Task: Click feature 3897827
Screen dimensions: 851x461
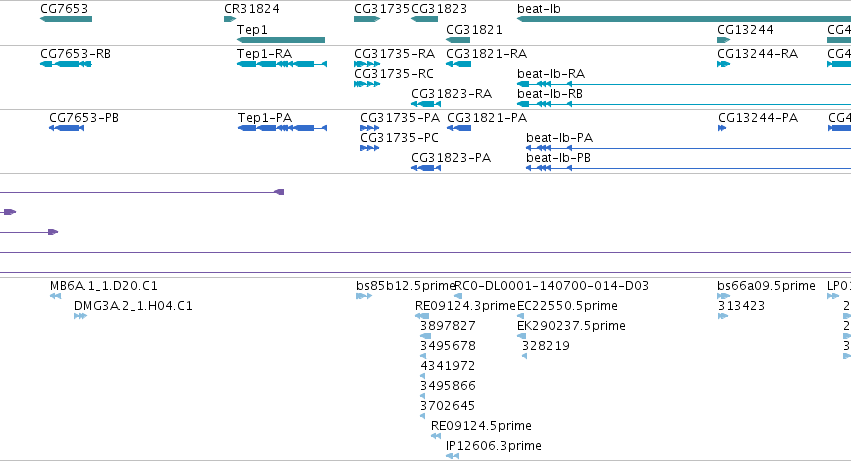Action: [426, 336]
